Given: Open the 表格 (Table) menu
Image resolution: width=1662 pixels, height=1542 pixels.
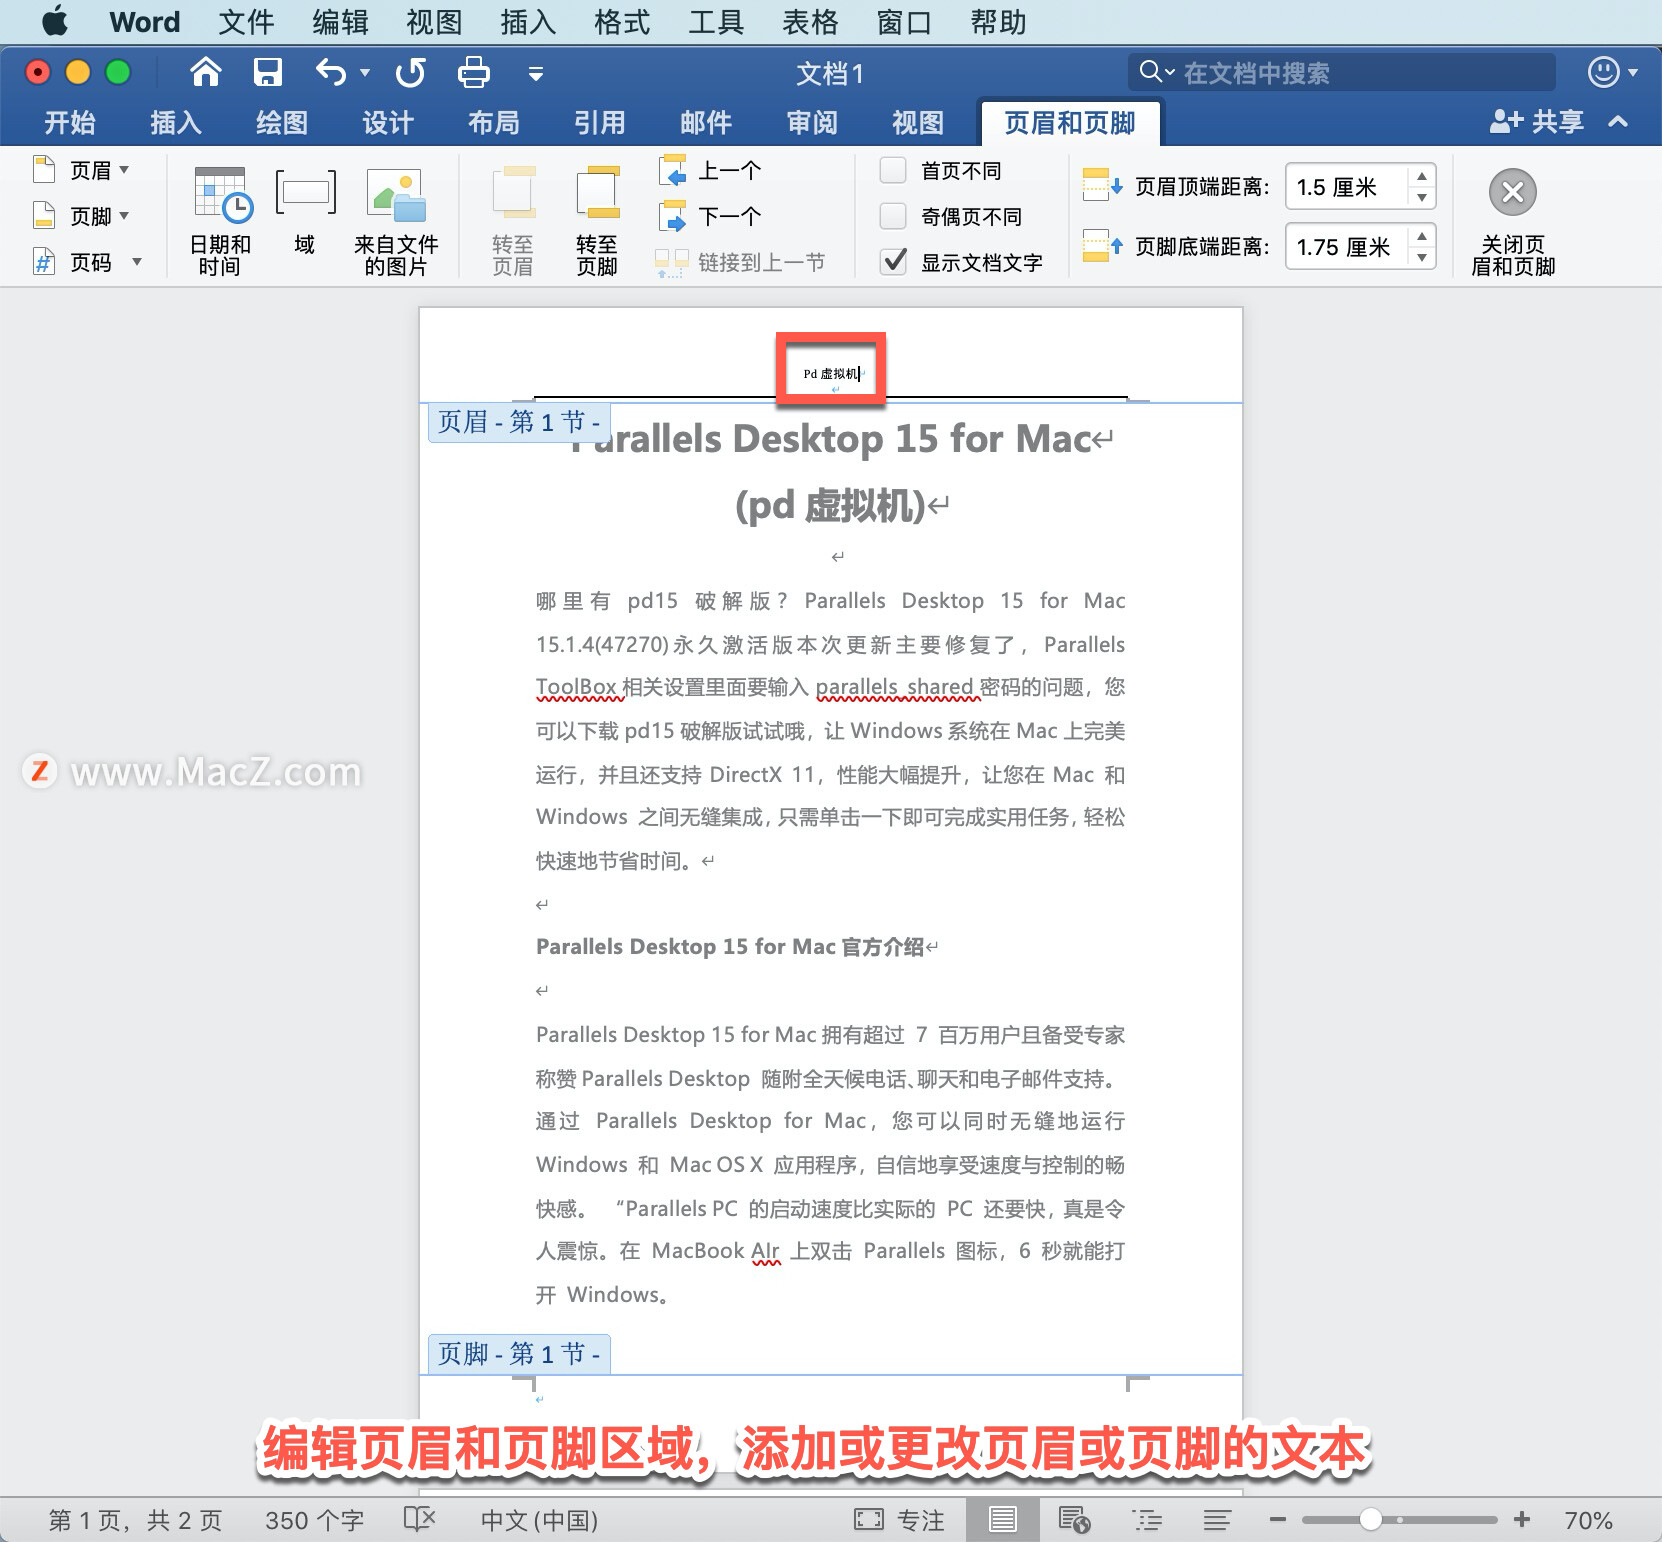Looking at the screenshot, I should (810, 22).
